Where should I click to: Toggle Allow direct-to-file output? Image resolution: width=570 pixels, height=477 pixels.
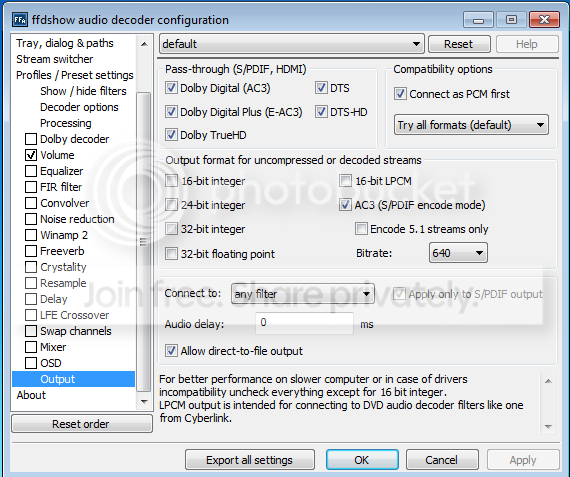click(171, 351)
